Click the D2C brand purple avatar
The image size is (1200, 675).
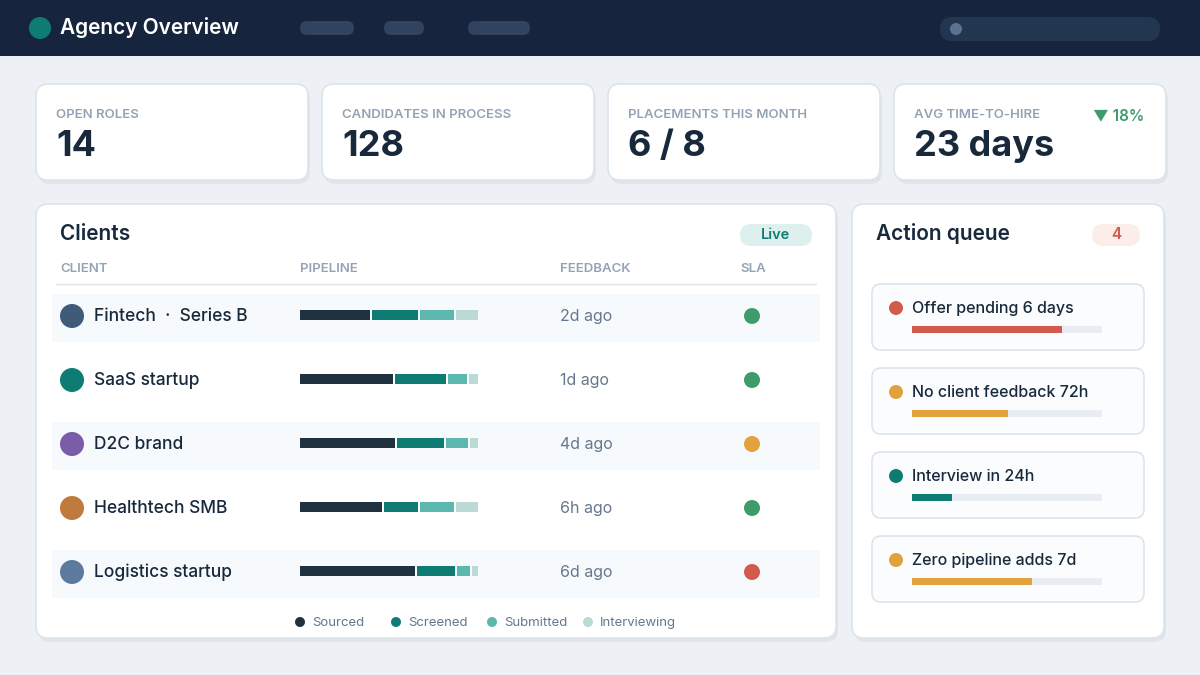tap(72, 444)
